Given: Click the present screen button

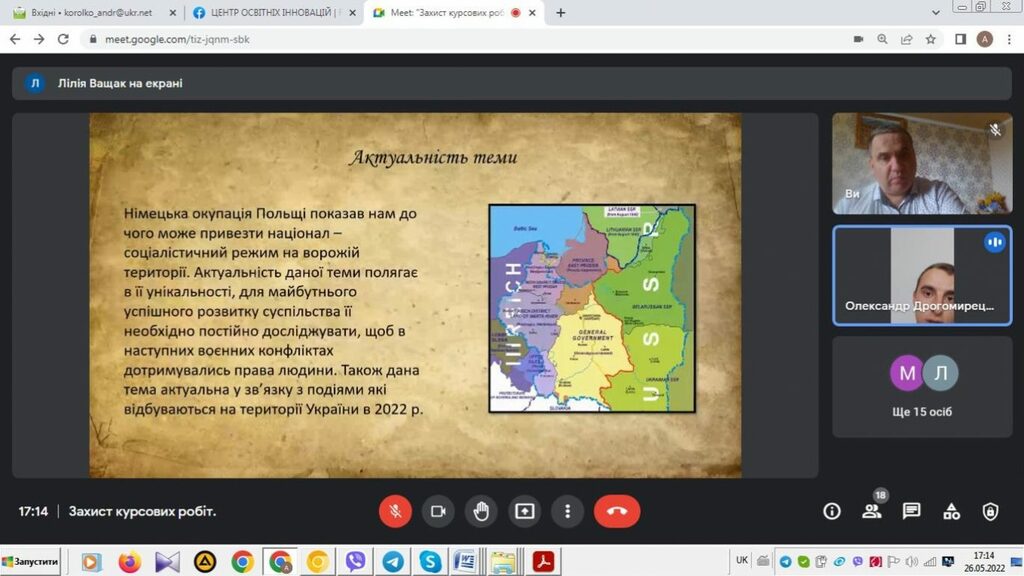Looking at the screenshot, I should point(524,511).
